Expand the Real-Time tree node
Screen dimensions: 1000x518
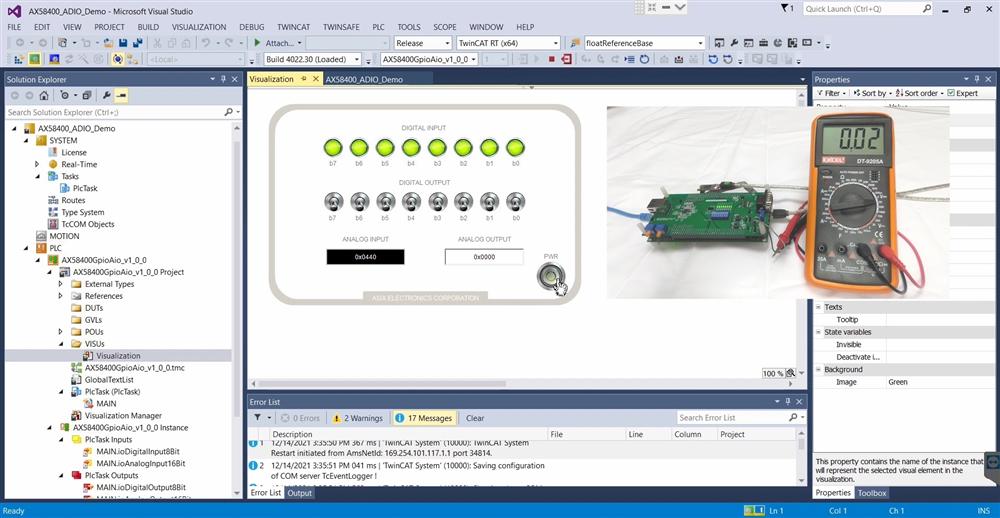click(38, 165)
